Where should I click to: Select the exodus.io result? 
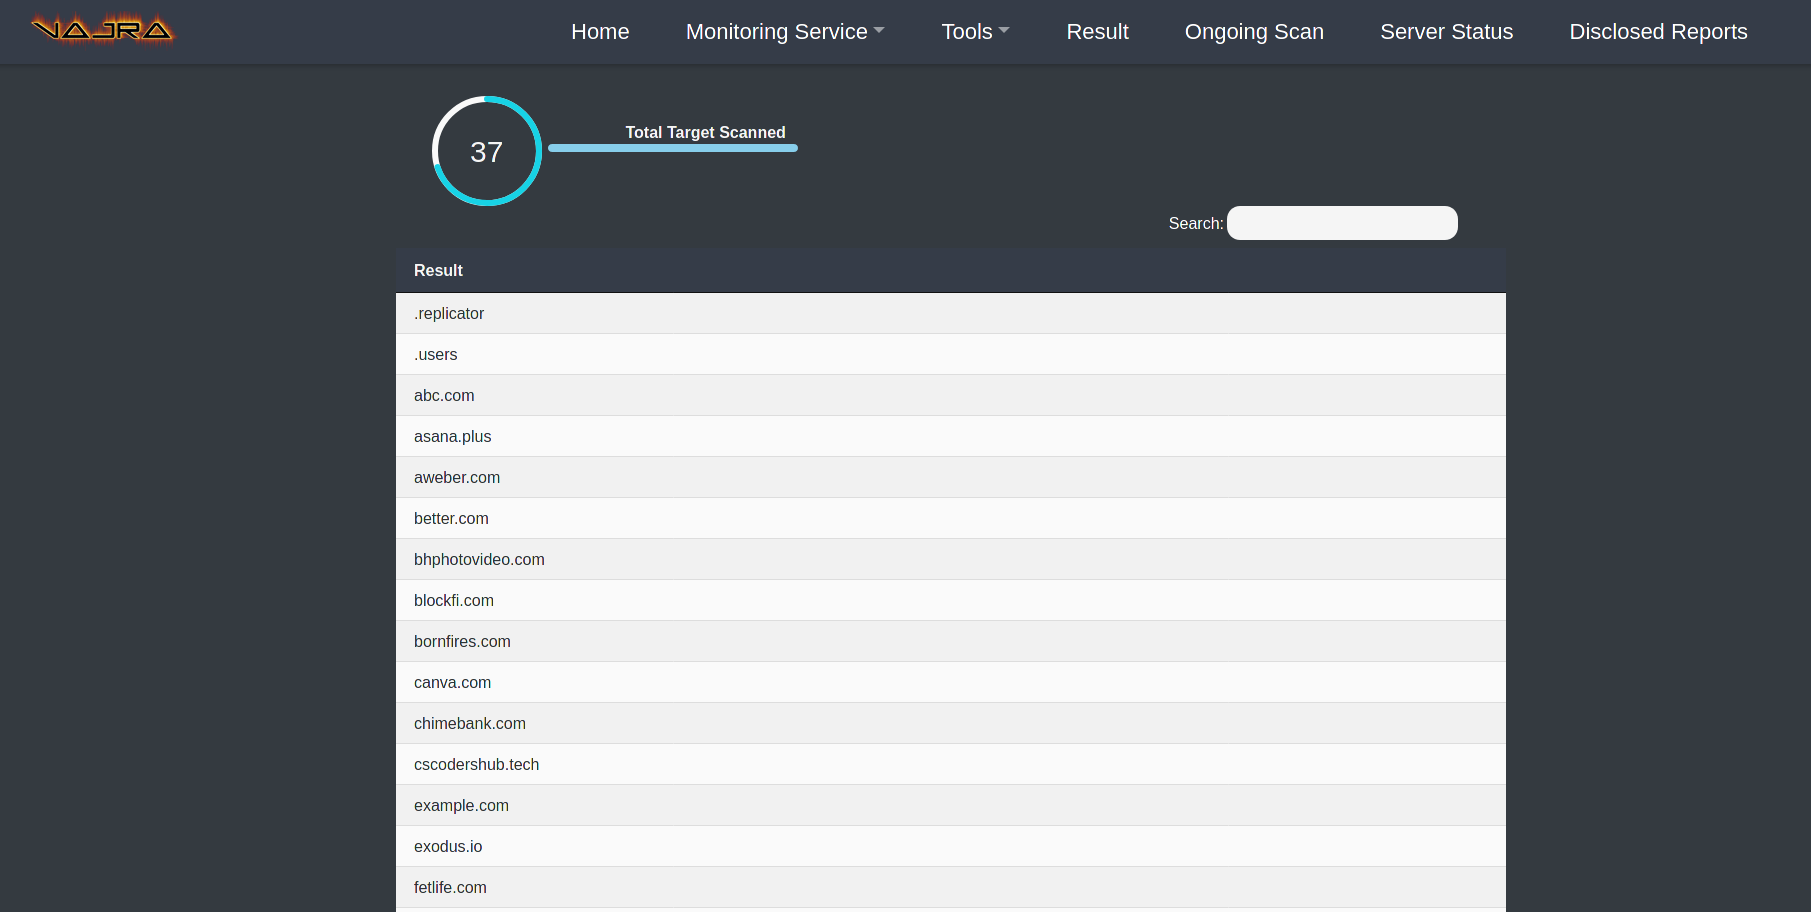(951, 846)
